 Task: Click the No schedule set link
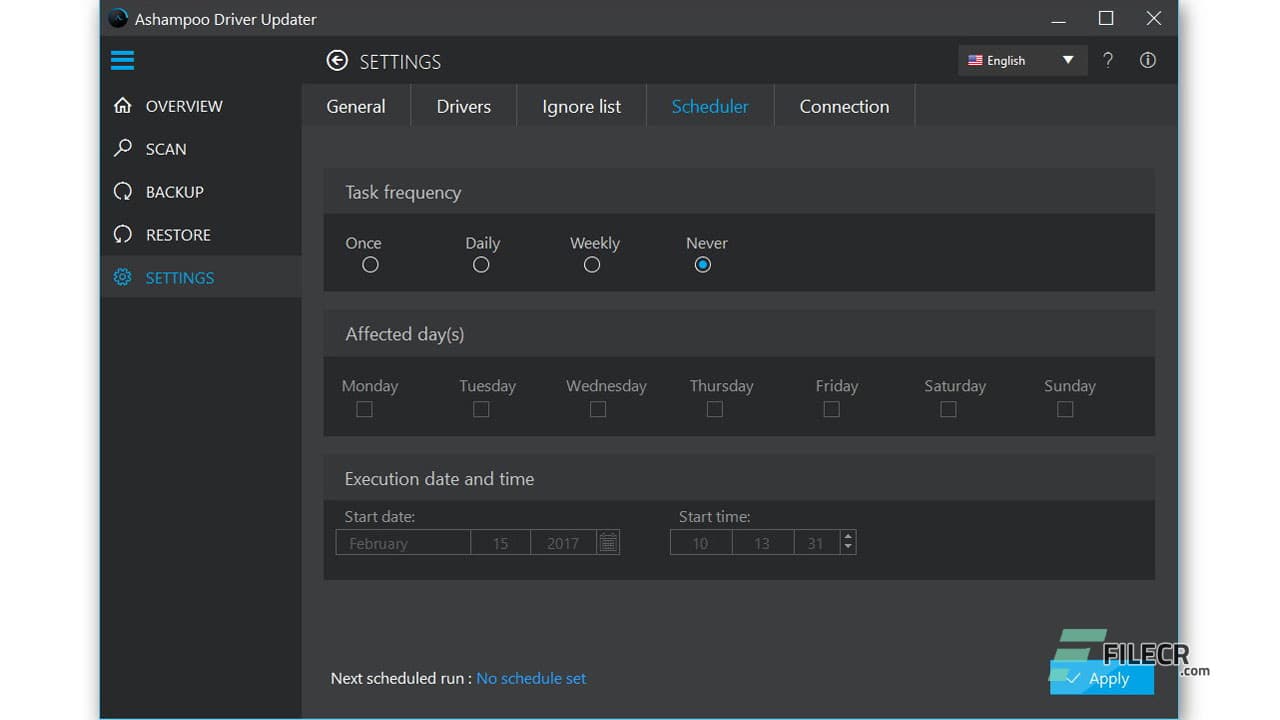531,678
